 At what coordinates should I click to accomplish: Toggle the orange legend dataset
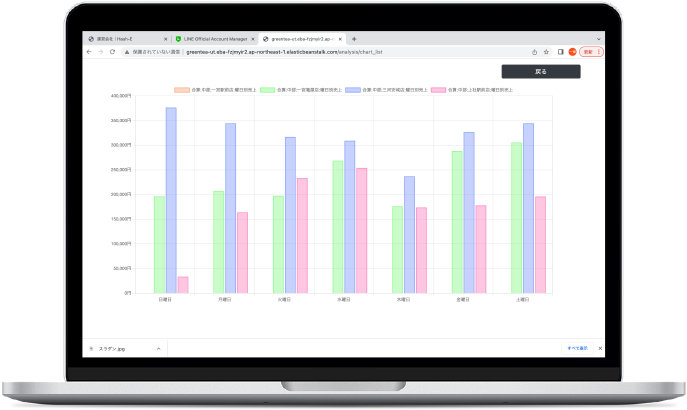[x=181, y=89]
